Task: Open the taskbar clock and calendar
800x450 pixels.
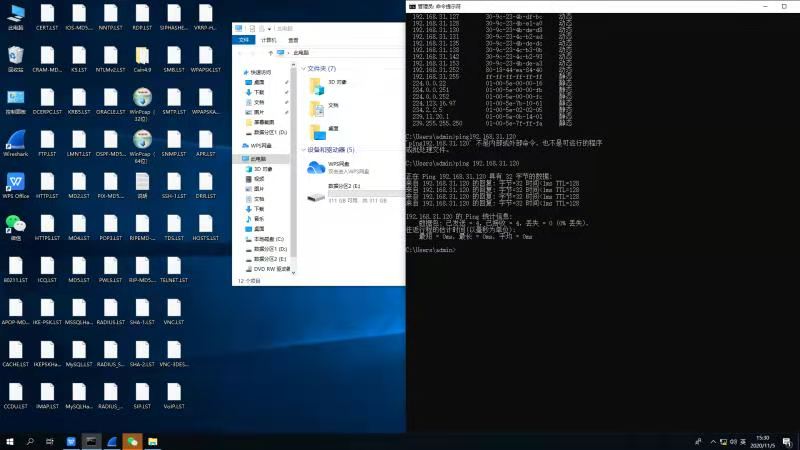Action: [x=762, y=442]
